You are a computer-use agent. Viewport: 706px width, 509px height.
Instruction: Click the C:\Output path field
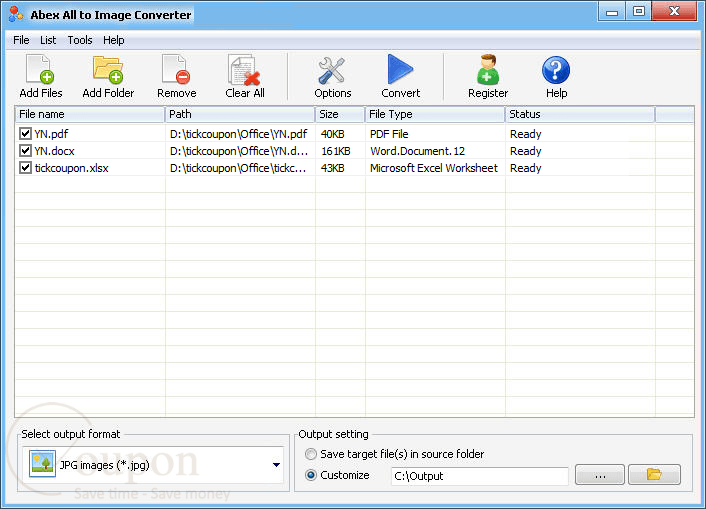[x=480, y=476]
